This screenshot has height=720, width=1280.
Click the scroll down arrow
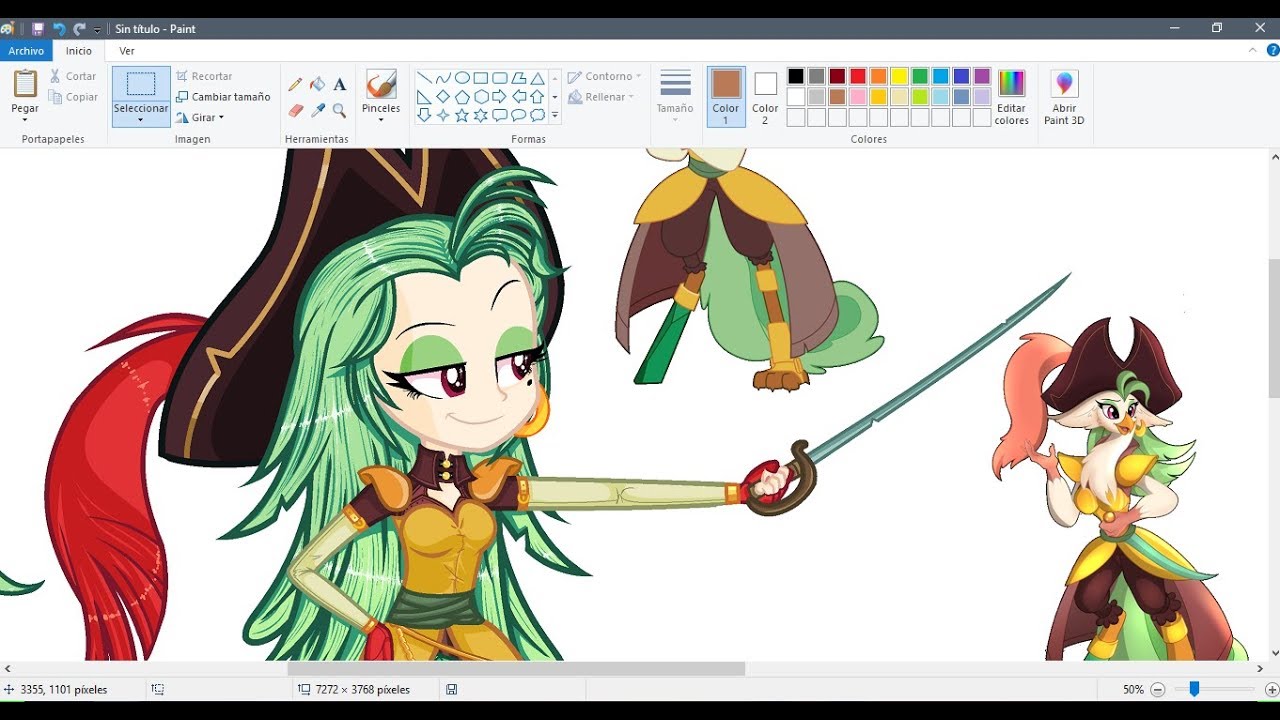click(1274, 653)
